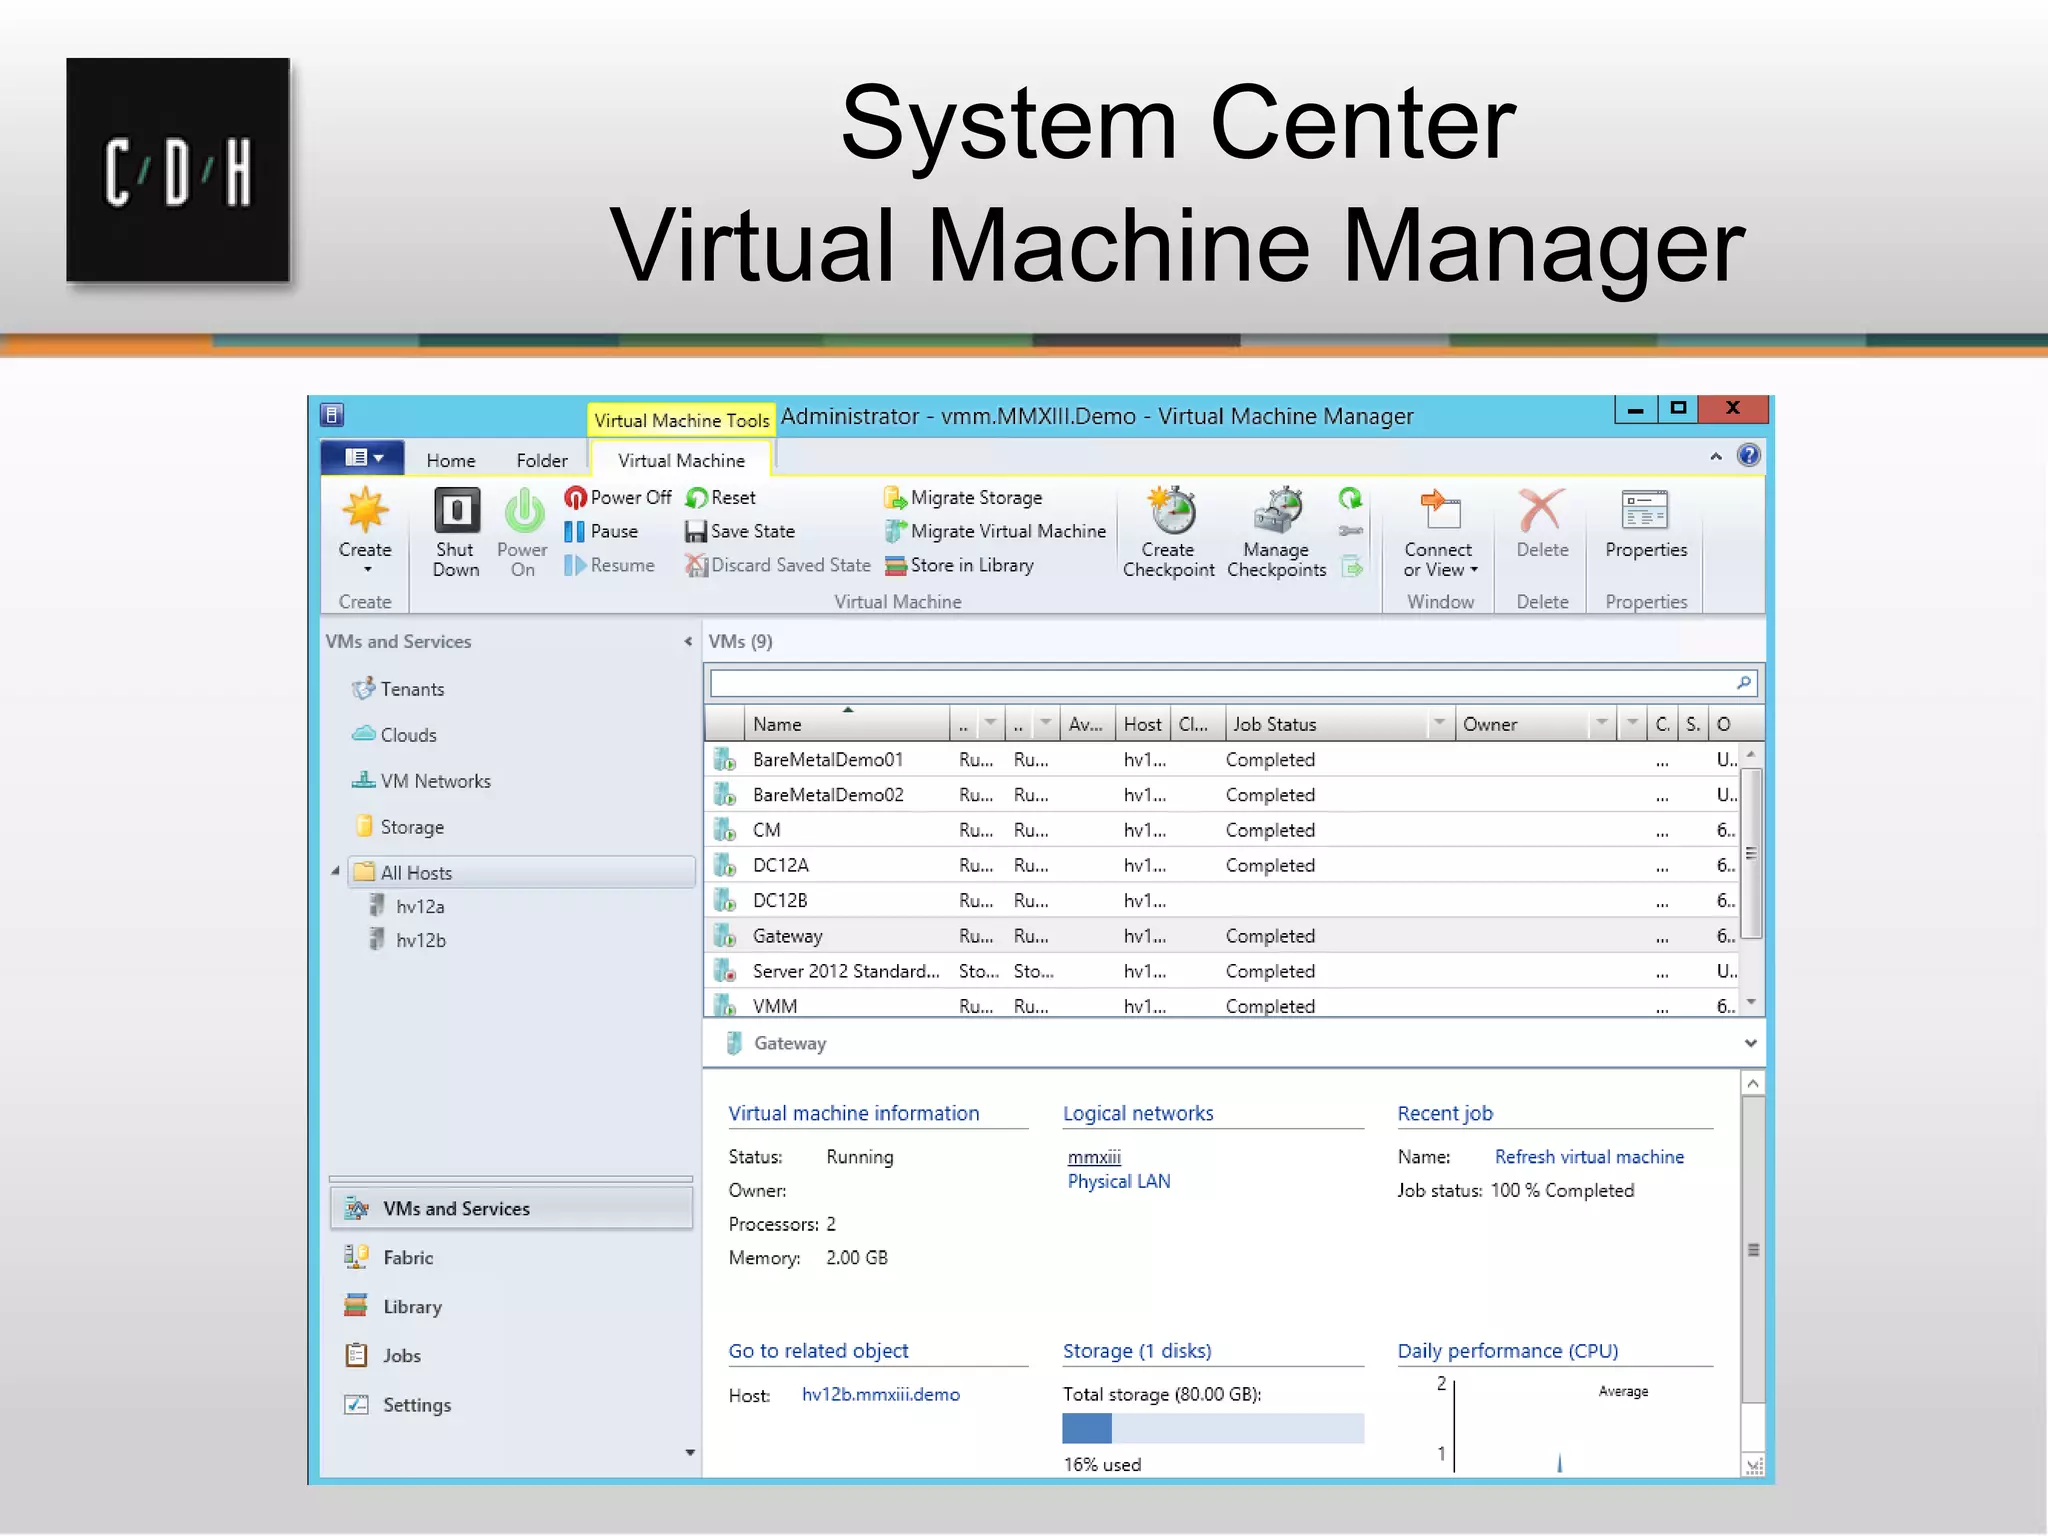Click the Repair wrench icon in ribbon
Screen dimensions: 2048x1536
point(1351,531)
